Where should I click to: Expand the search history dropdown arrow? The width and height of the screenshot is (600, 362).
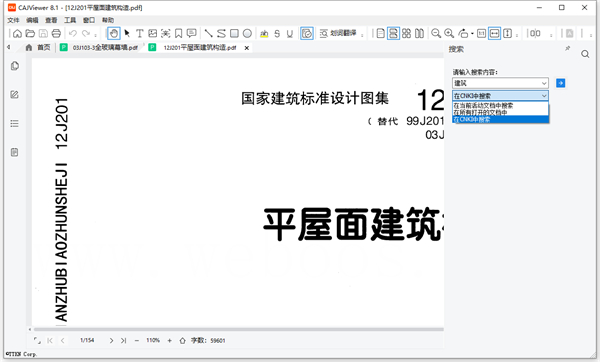[x=544, y=83]
